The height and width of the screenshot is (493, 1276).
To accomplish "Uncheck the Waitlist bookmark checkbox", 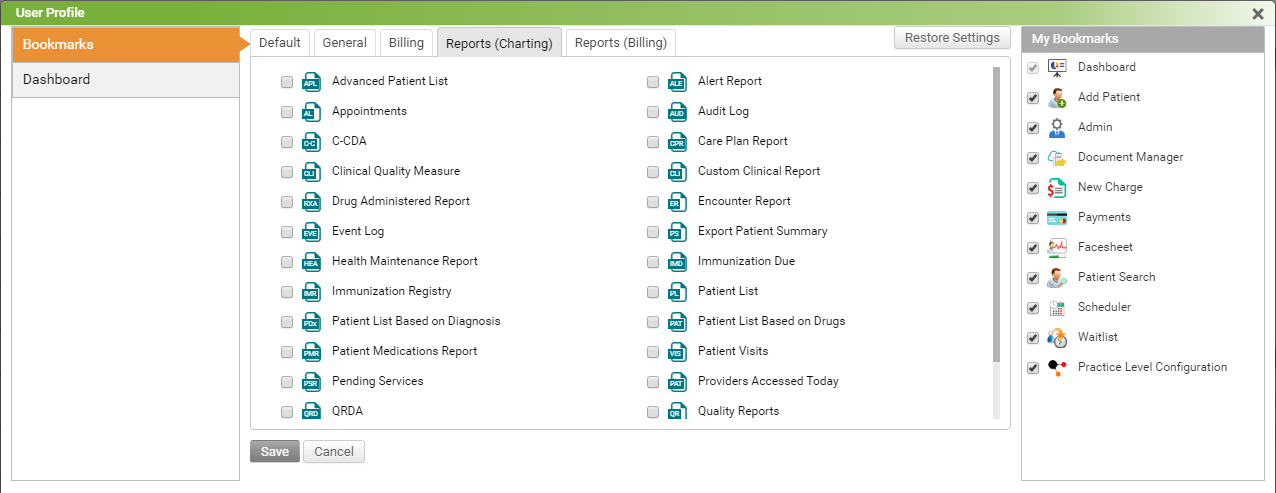I will pos(1033,338).
